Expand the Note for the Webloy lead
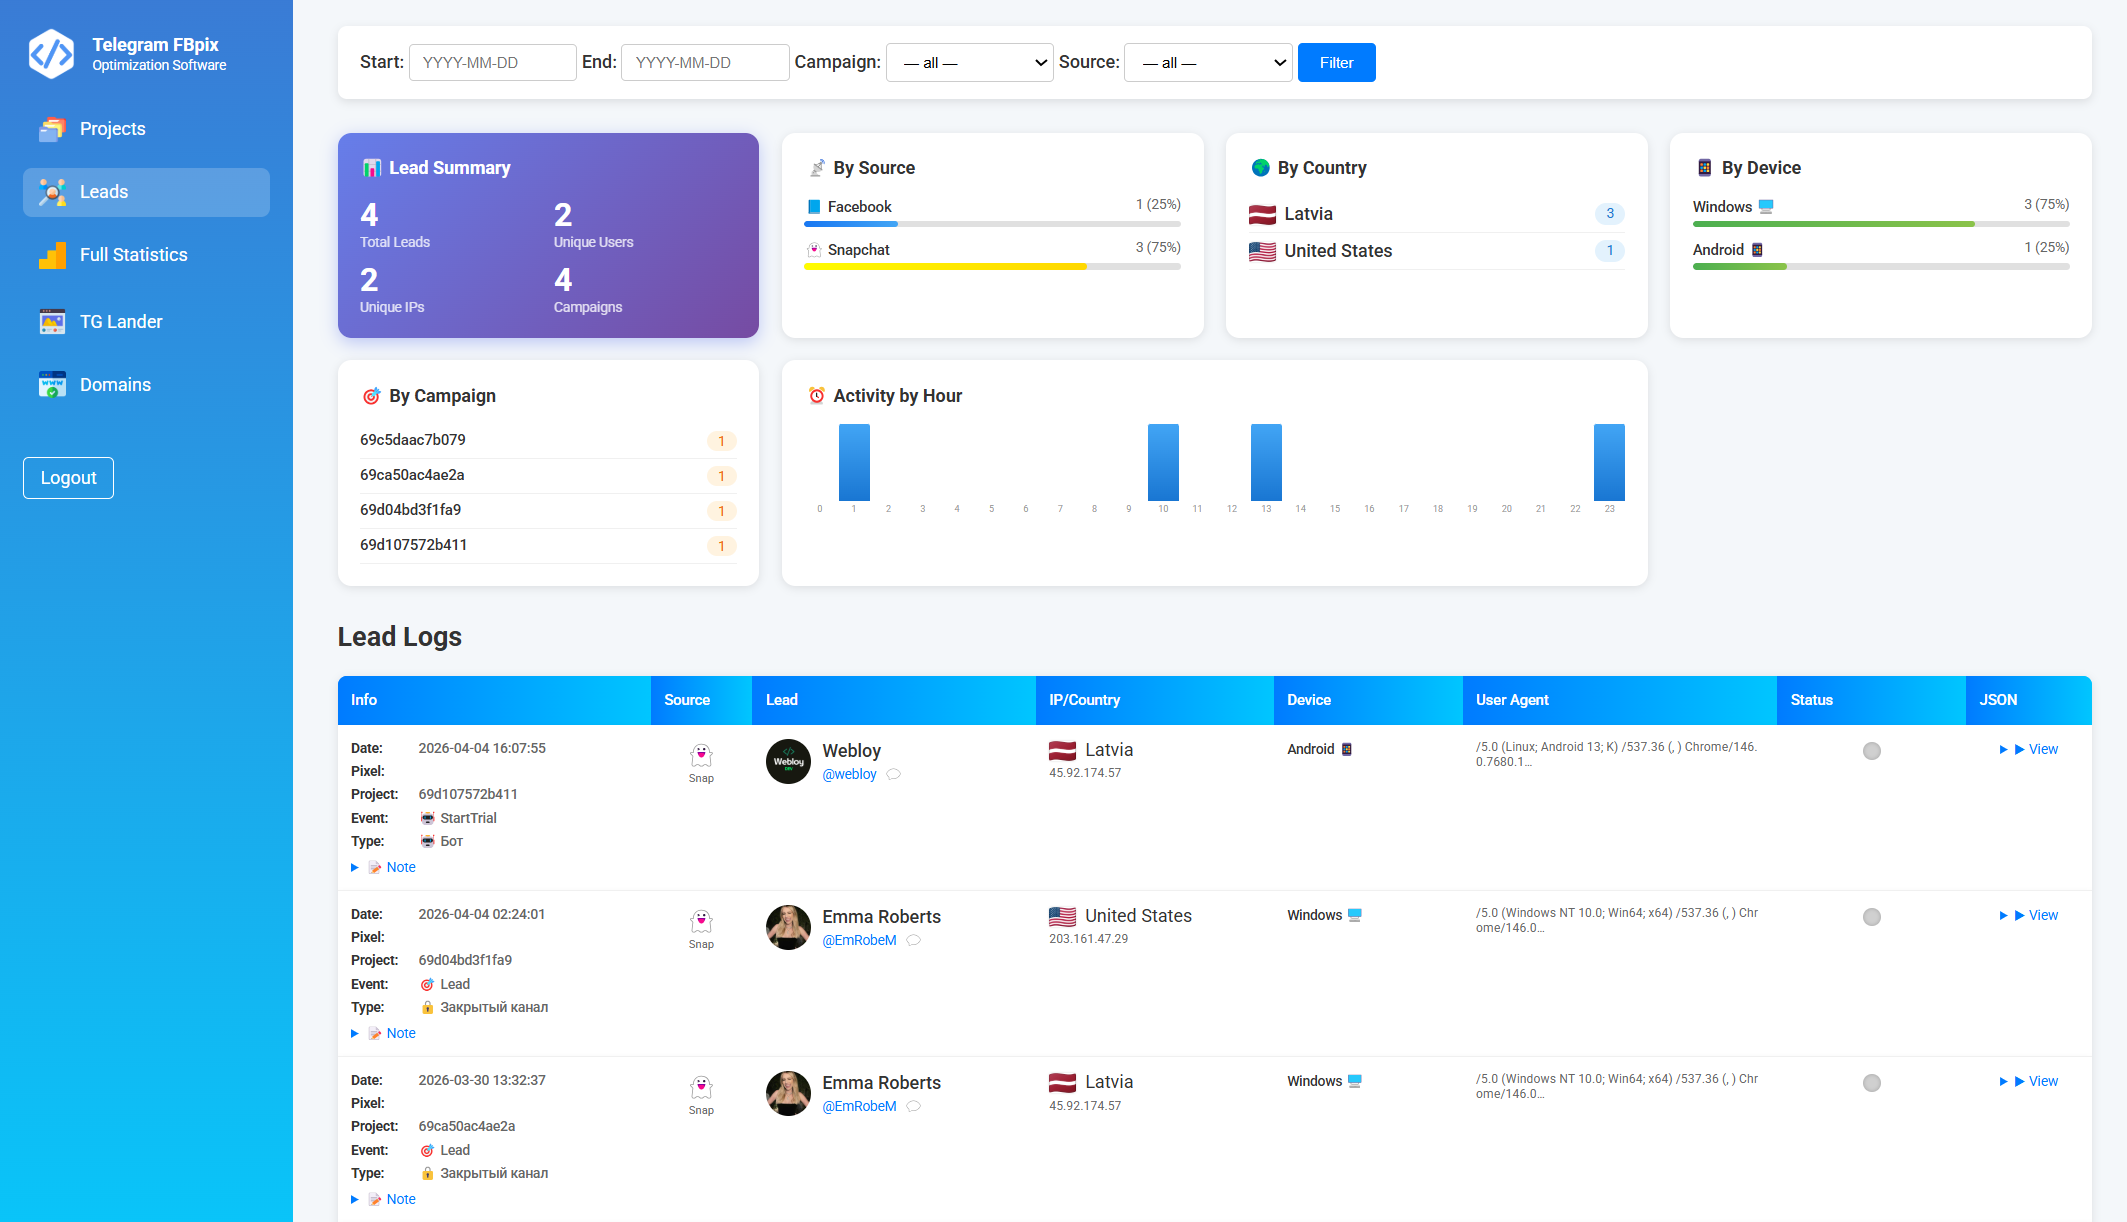The image size is (2127, 1222). click(x=400, y=867)
